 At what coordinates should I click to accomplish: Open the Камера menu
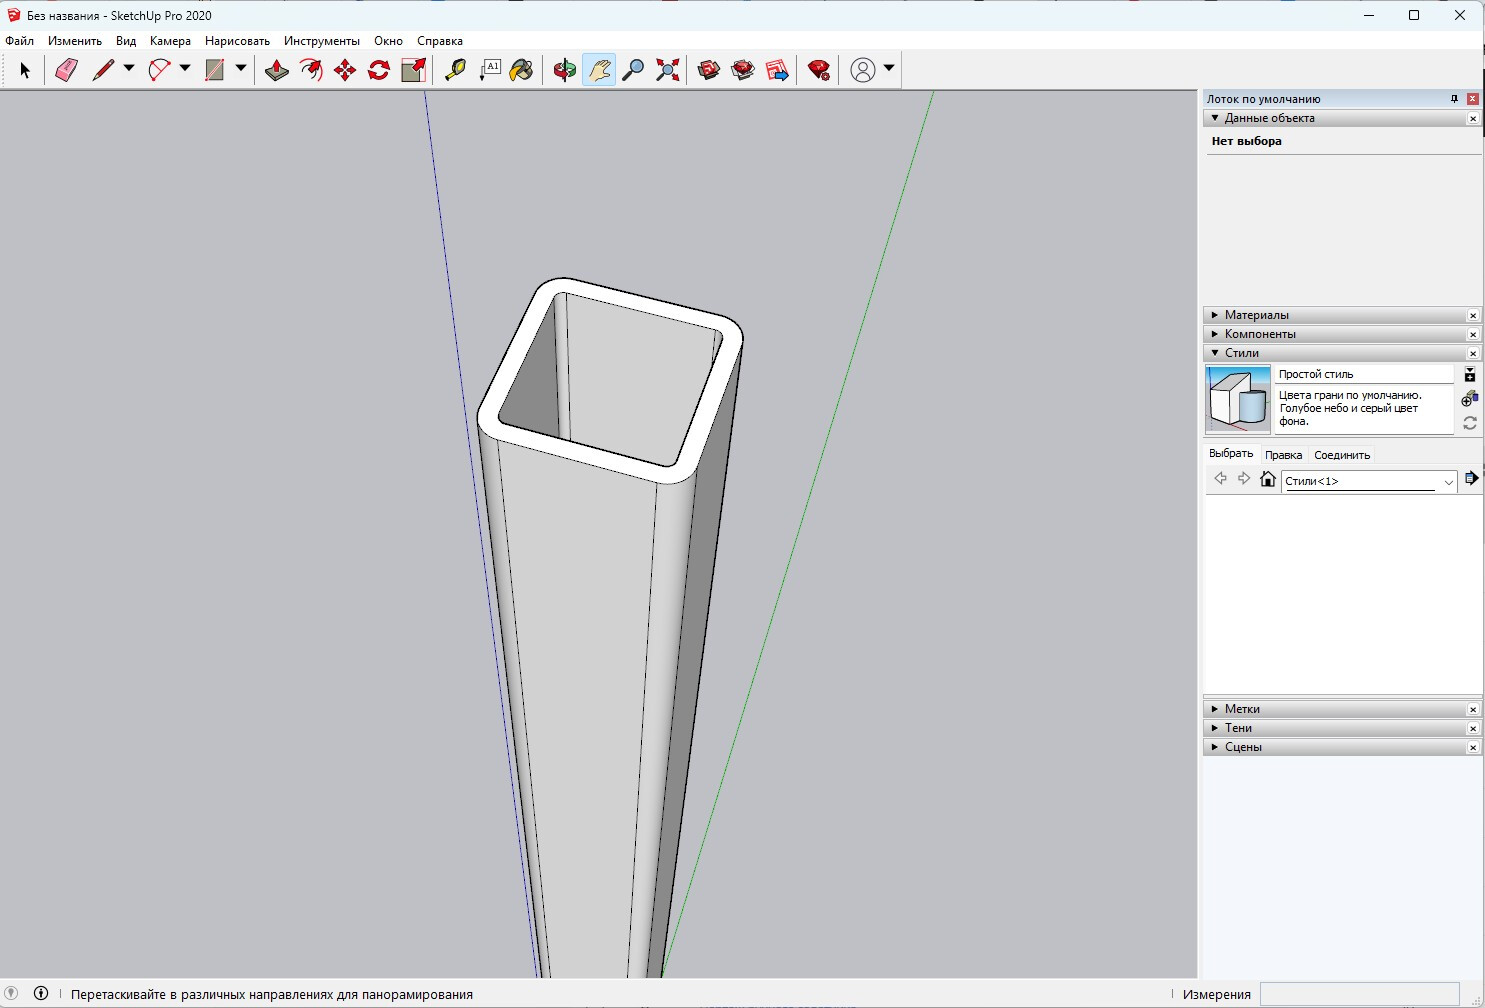[170, 41]
